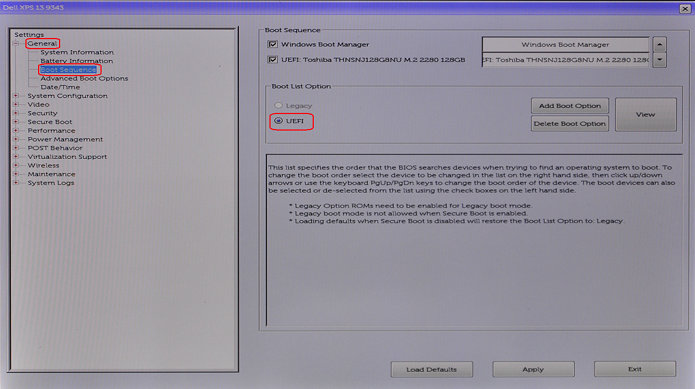The height and width of the screenshot is (389, 695).
Task: Select Wireless label in tree
Action: tap(43, 165)
